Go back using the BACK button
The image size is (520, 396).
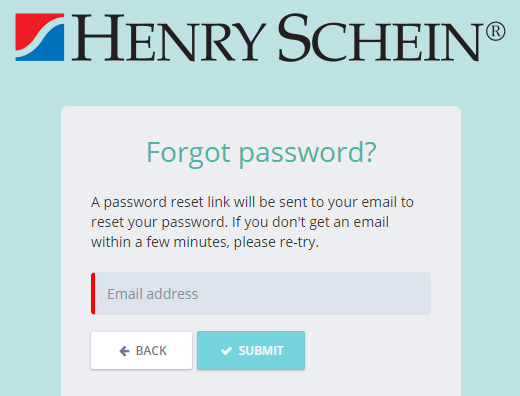141,350
